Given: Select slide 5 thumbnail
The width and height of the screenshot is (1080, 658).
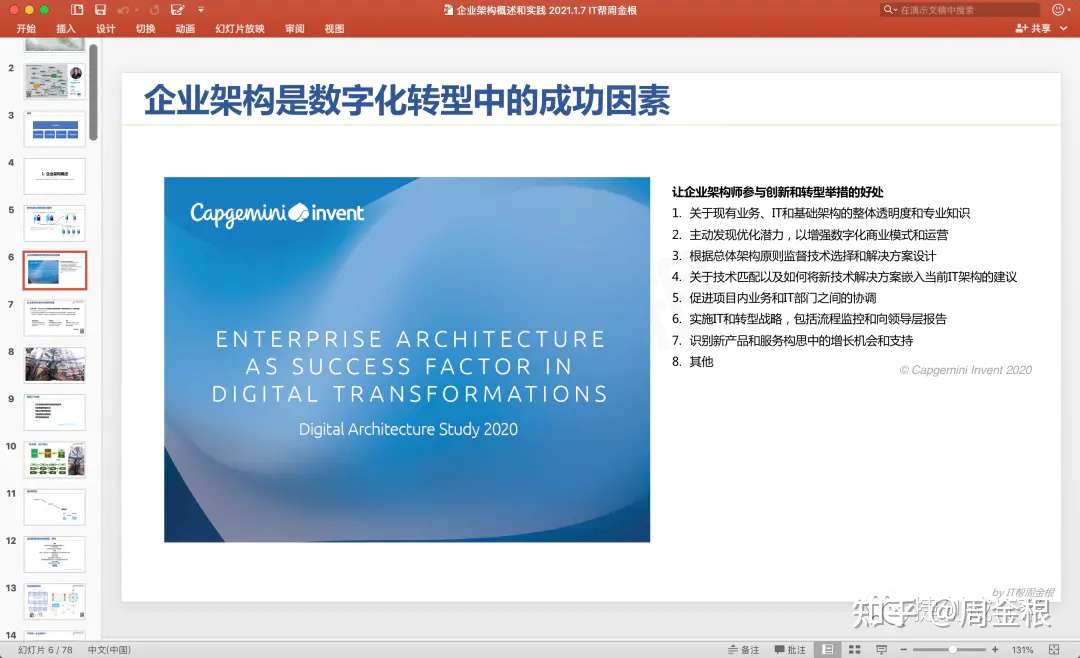Looking at the screenshot, I should [55, 223].
